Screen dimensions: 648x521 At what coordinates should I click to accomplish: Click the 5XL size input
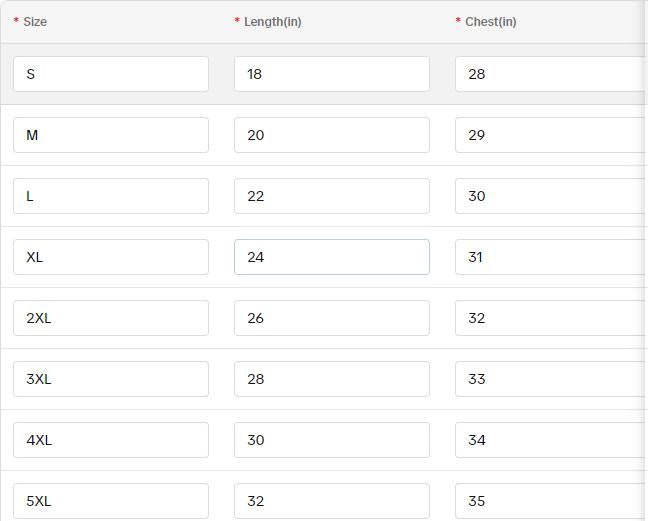[x=110, y=501]
